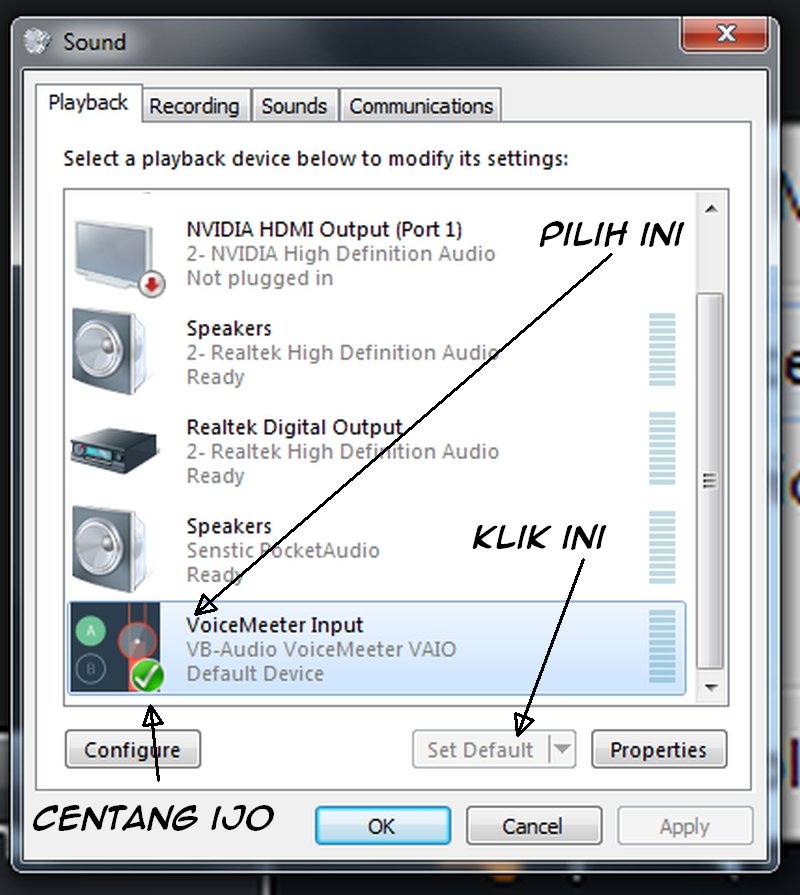Select "Realtek Digital Output" device name
Viewport: 800px width, 895px height.
click(x=294, y=427)
